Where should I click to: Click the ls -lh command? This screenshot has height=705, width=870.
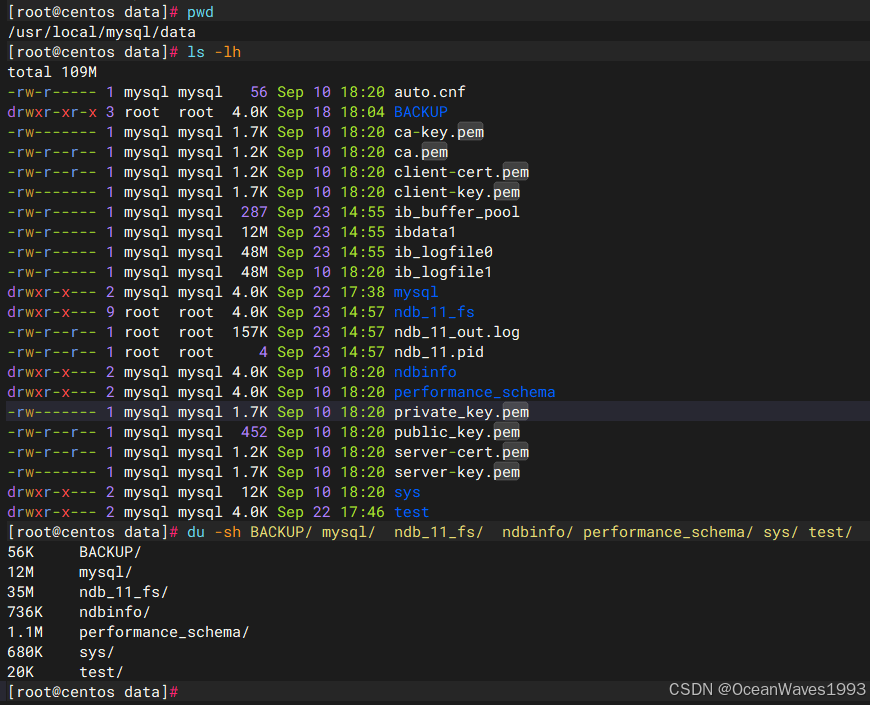[x=214, y=52]
